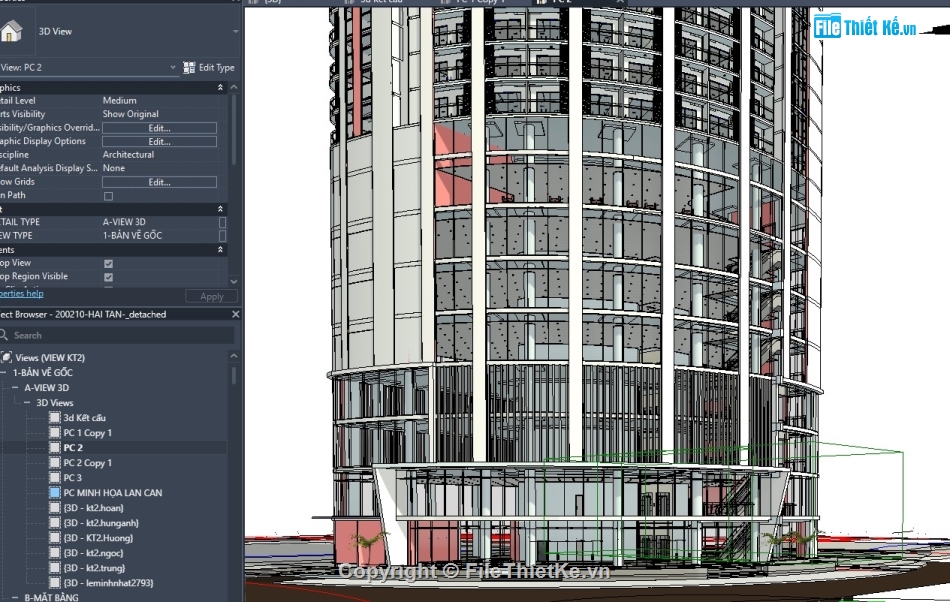Click the PC MINH HỌA LAN CAN view icon

point(55,492)
